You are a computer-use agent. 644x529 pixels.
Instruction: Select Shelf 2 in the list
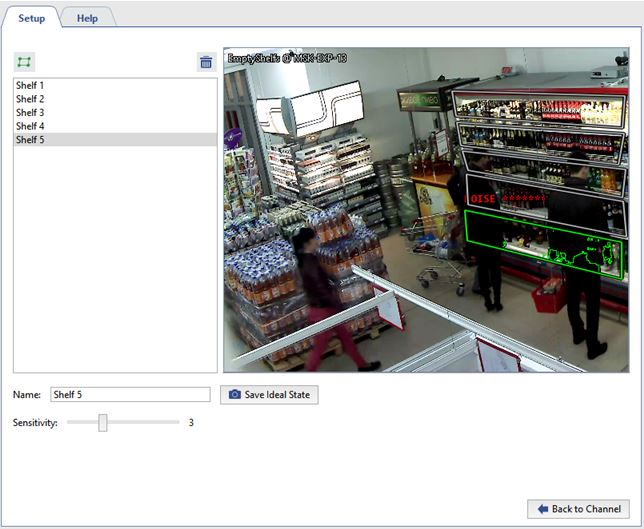click(x=30, y=99)
